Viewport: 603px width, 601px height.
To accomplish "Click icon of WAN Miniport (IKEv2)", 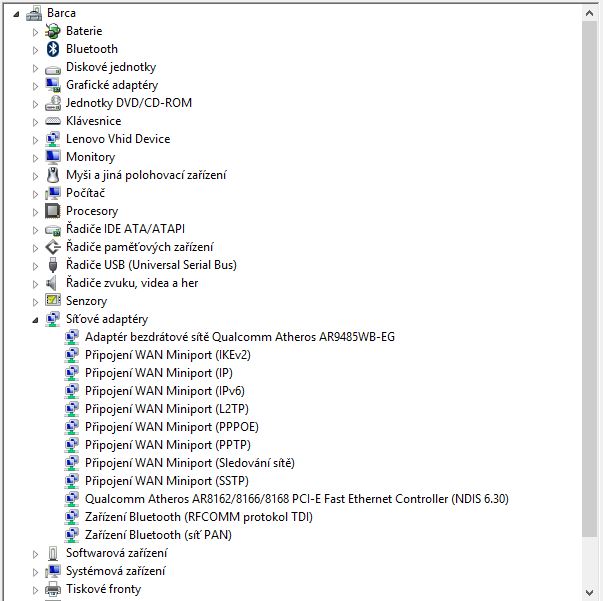I will tap(72, 355).
